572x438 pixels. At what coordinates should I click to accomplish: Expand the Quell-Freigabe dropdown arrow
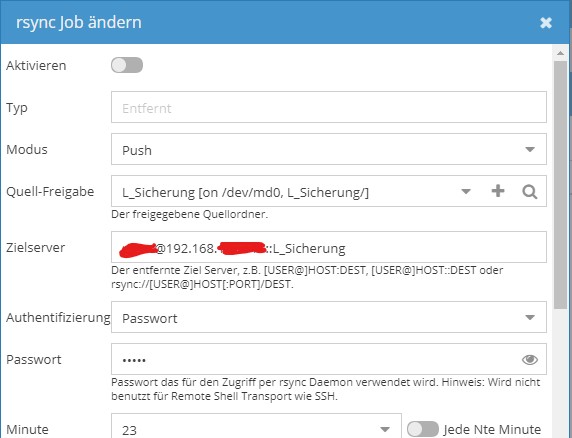pos(466,191)
